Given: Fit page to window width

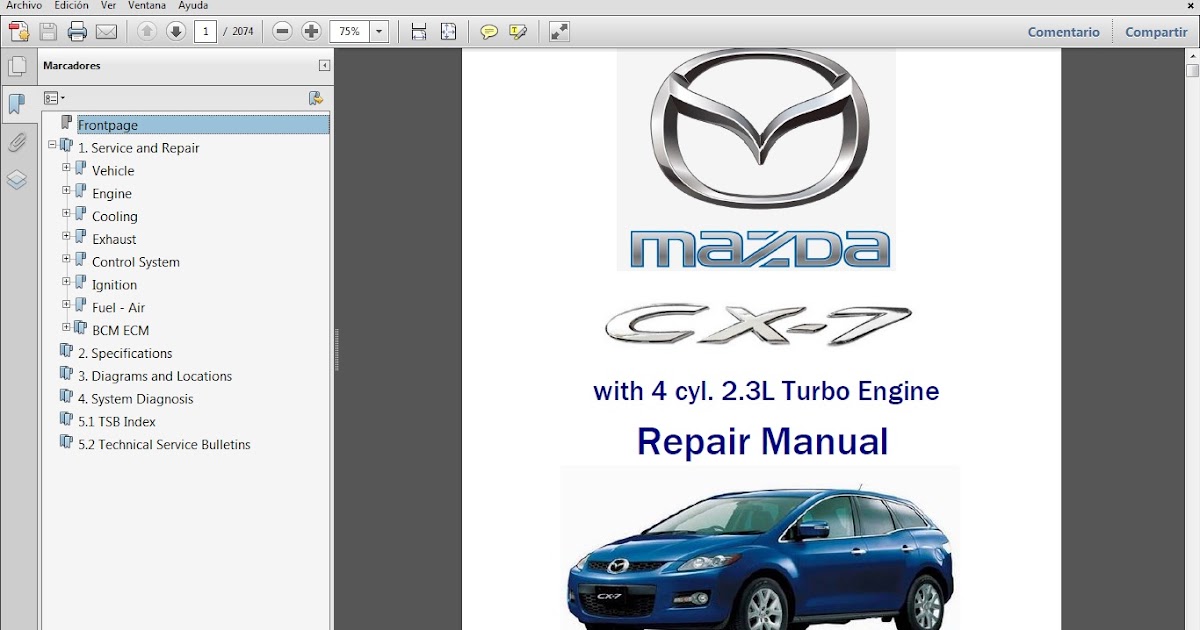Looking at the screenshot, I should pos(418,31).
